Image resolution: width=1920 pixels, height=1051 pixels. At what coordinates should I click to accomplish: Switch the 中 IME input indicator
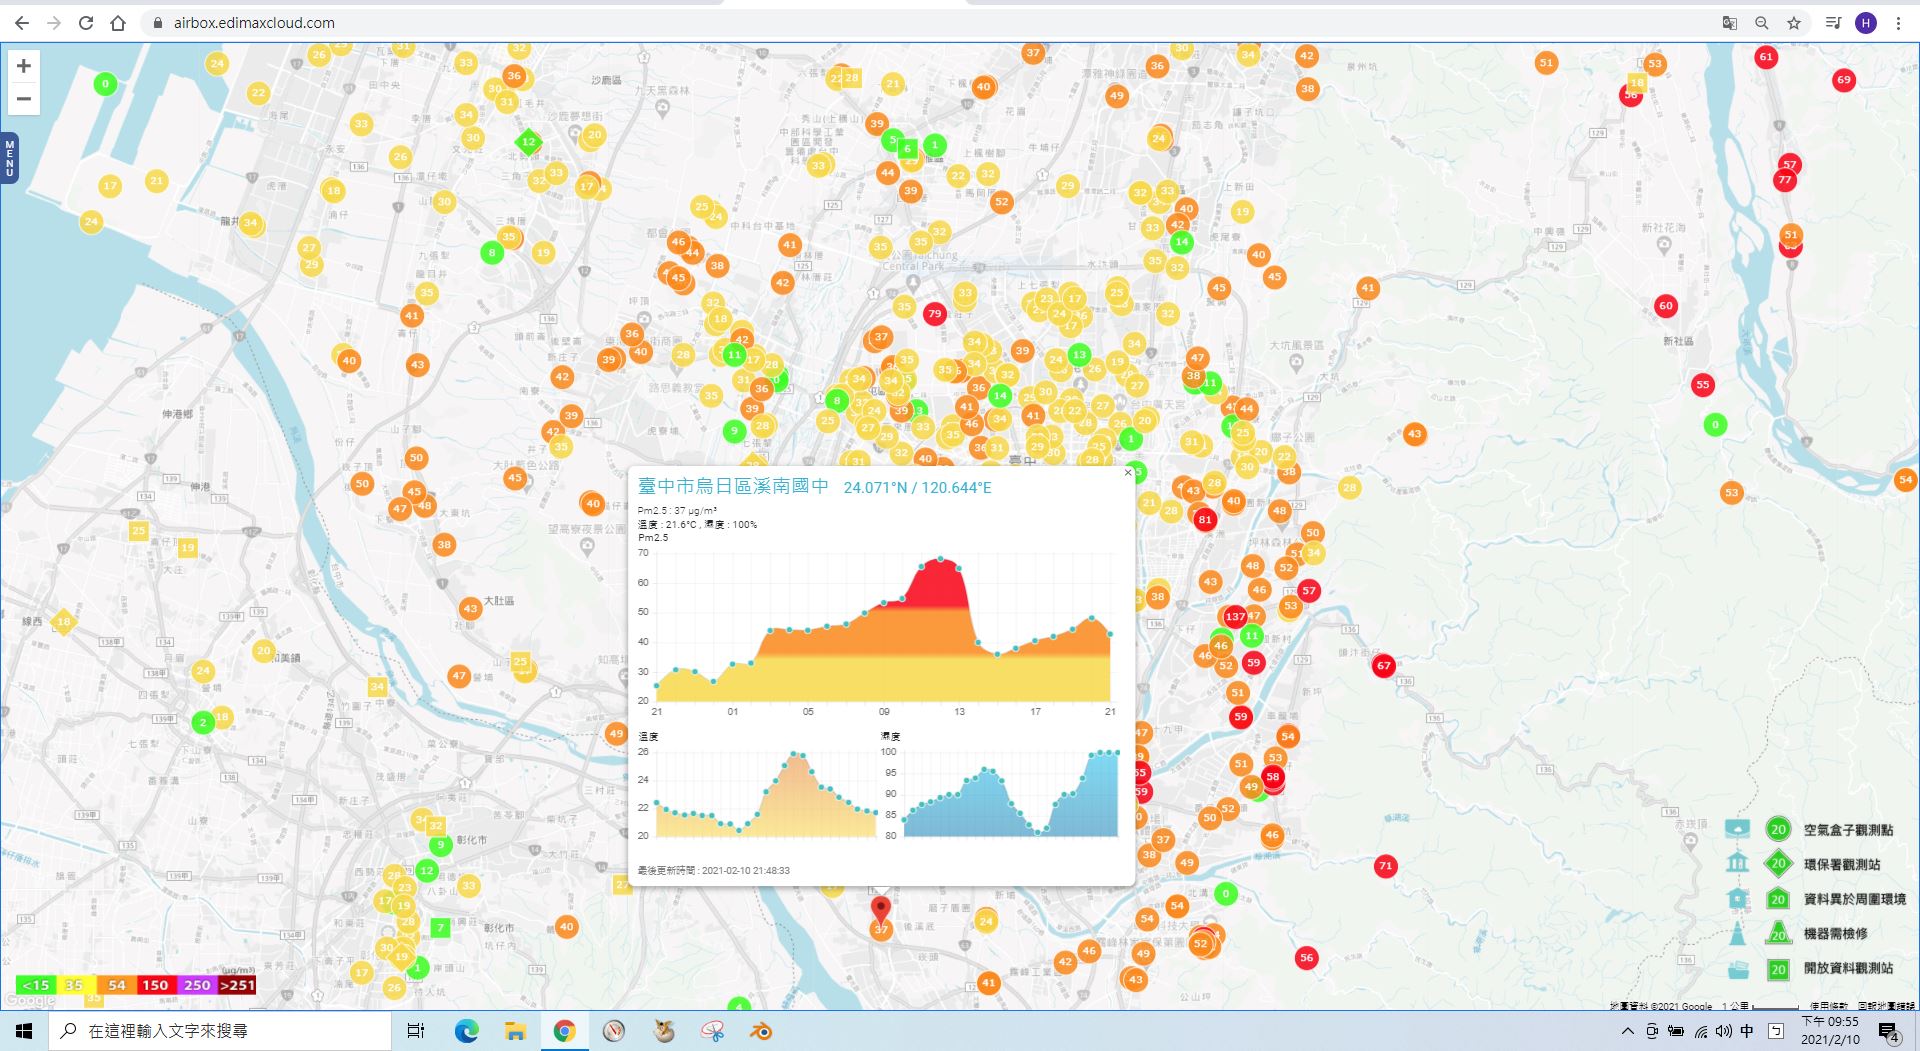(1747, 1031)
